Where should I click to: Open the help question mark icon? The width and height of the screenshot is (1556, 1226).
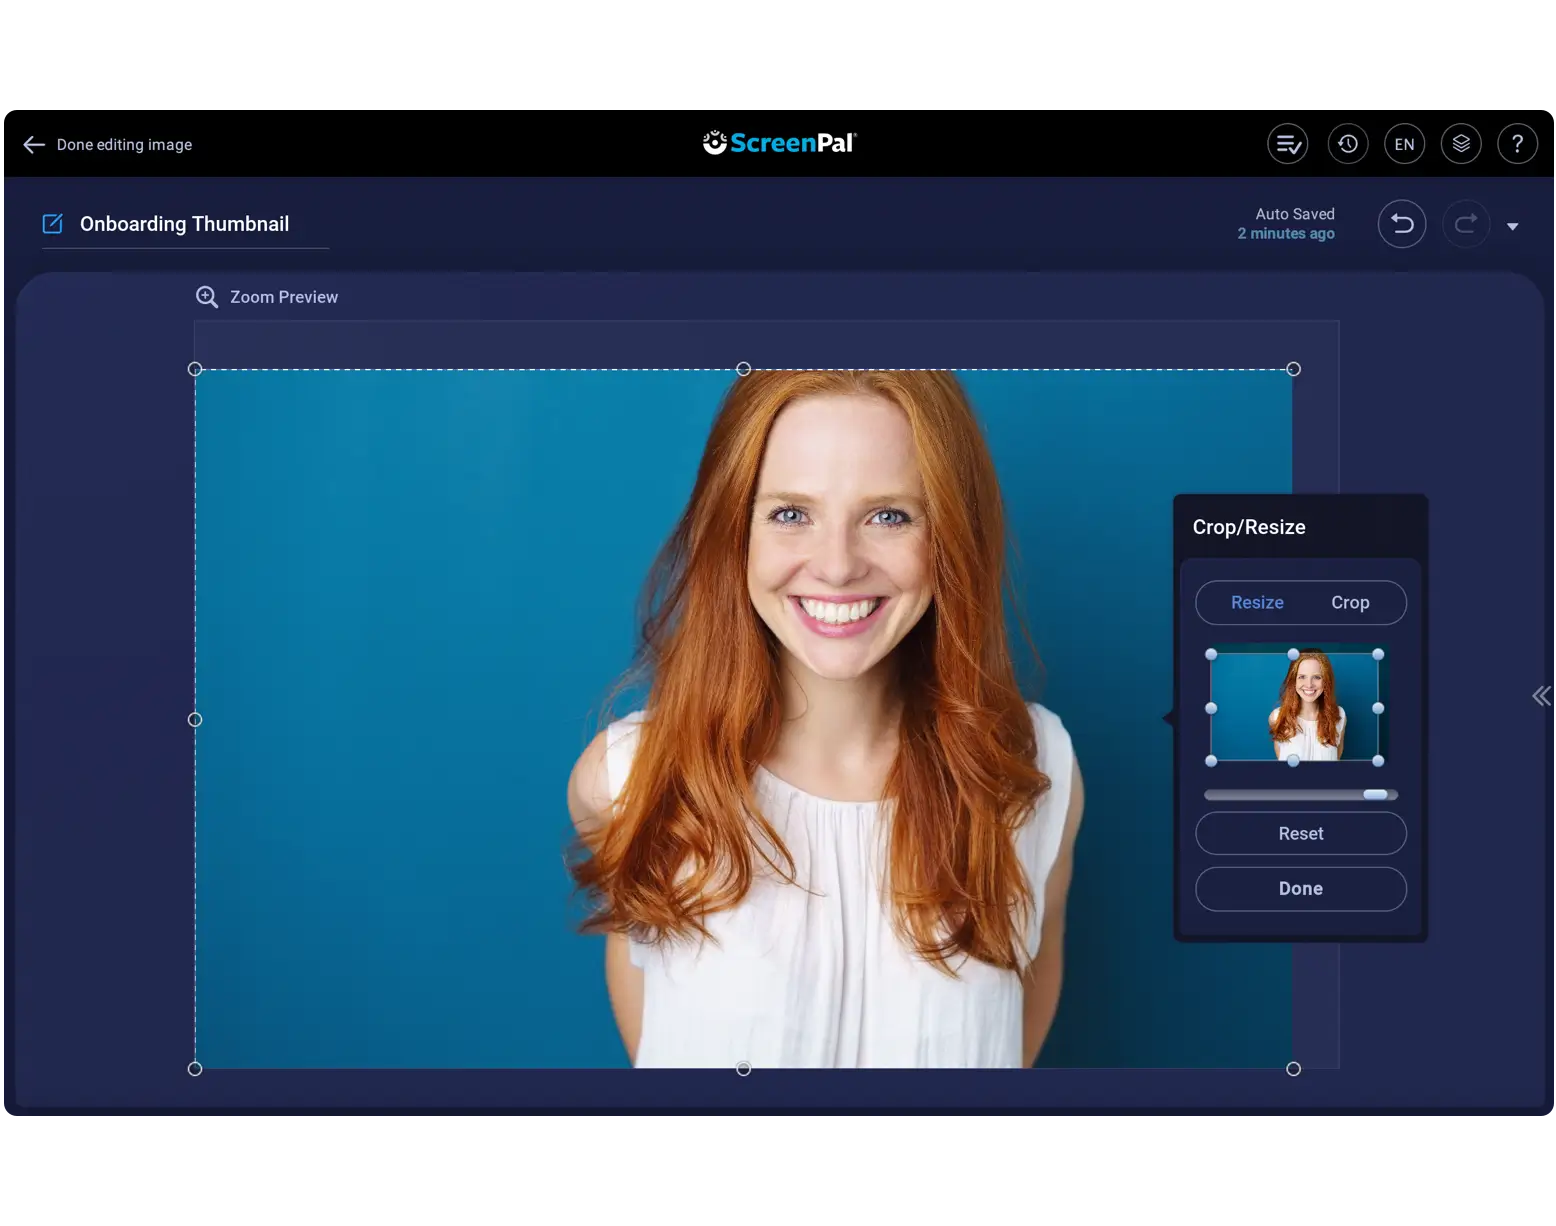pyautogui.click(x=1517, y=144)
